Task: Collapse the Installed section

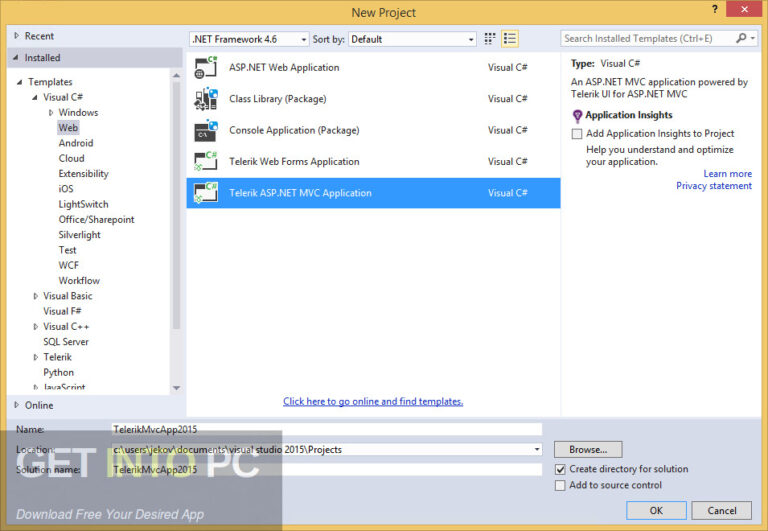Action: (16, 58)
